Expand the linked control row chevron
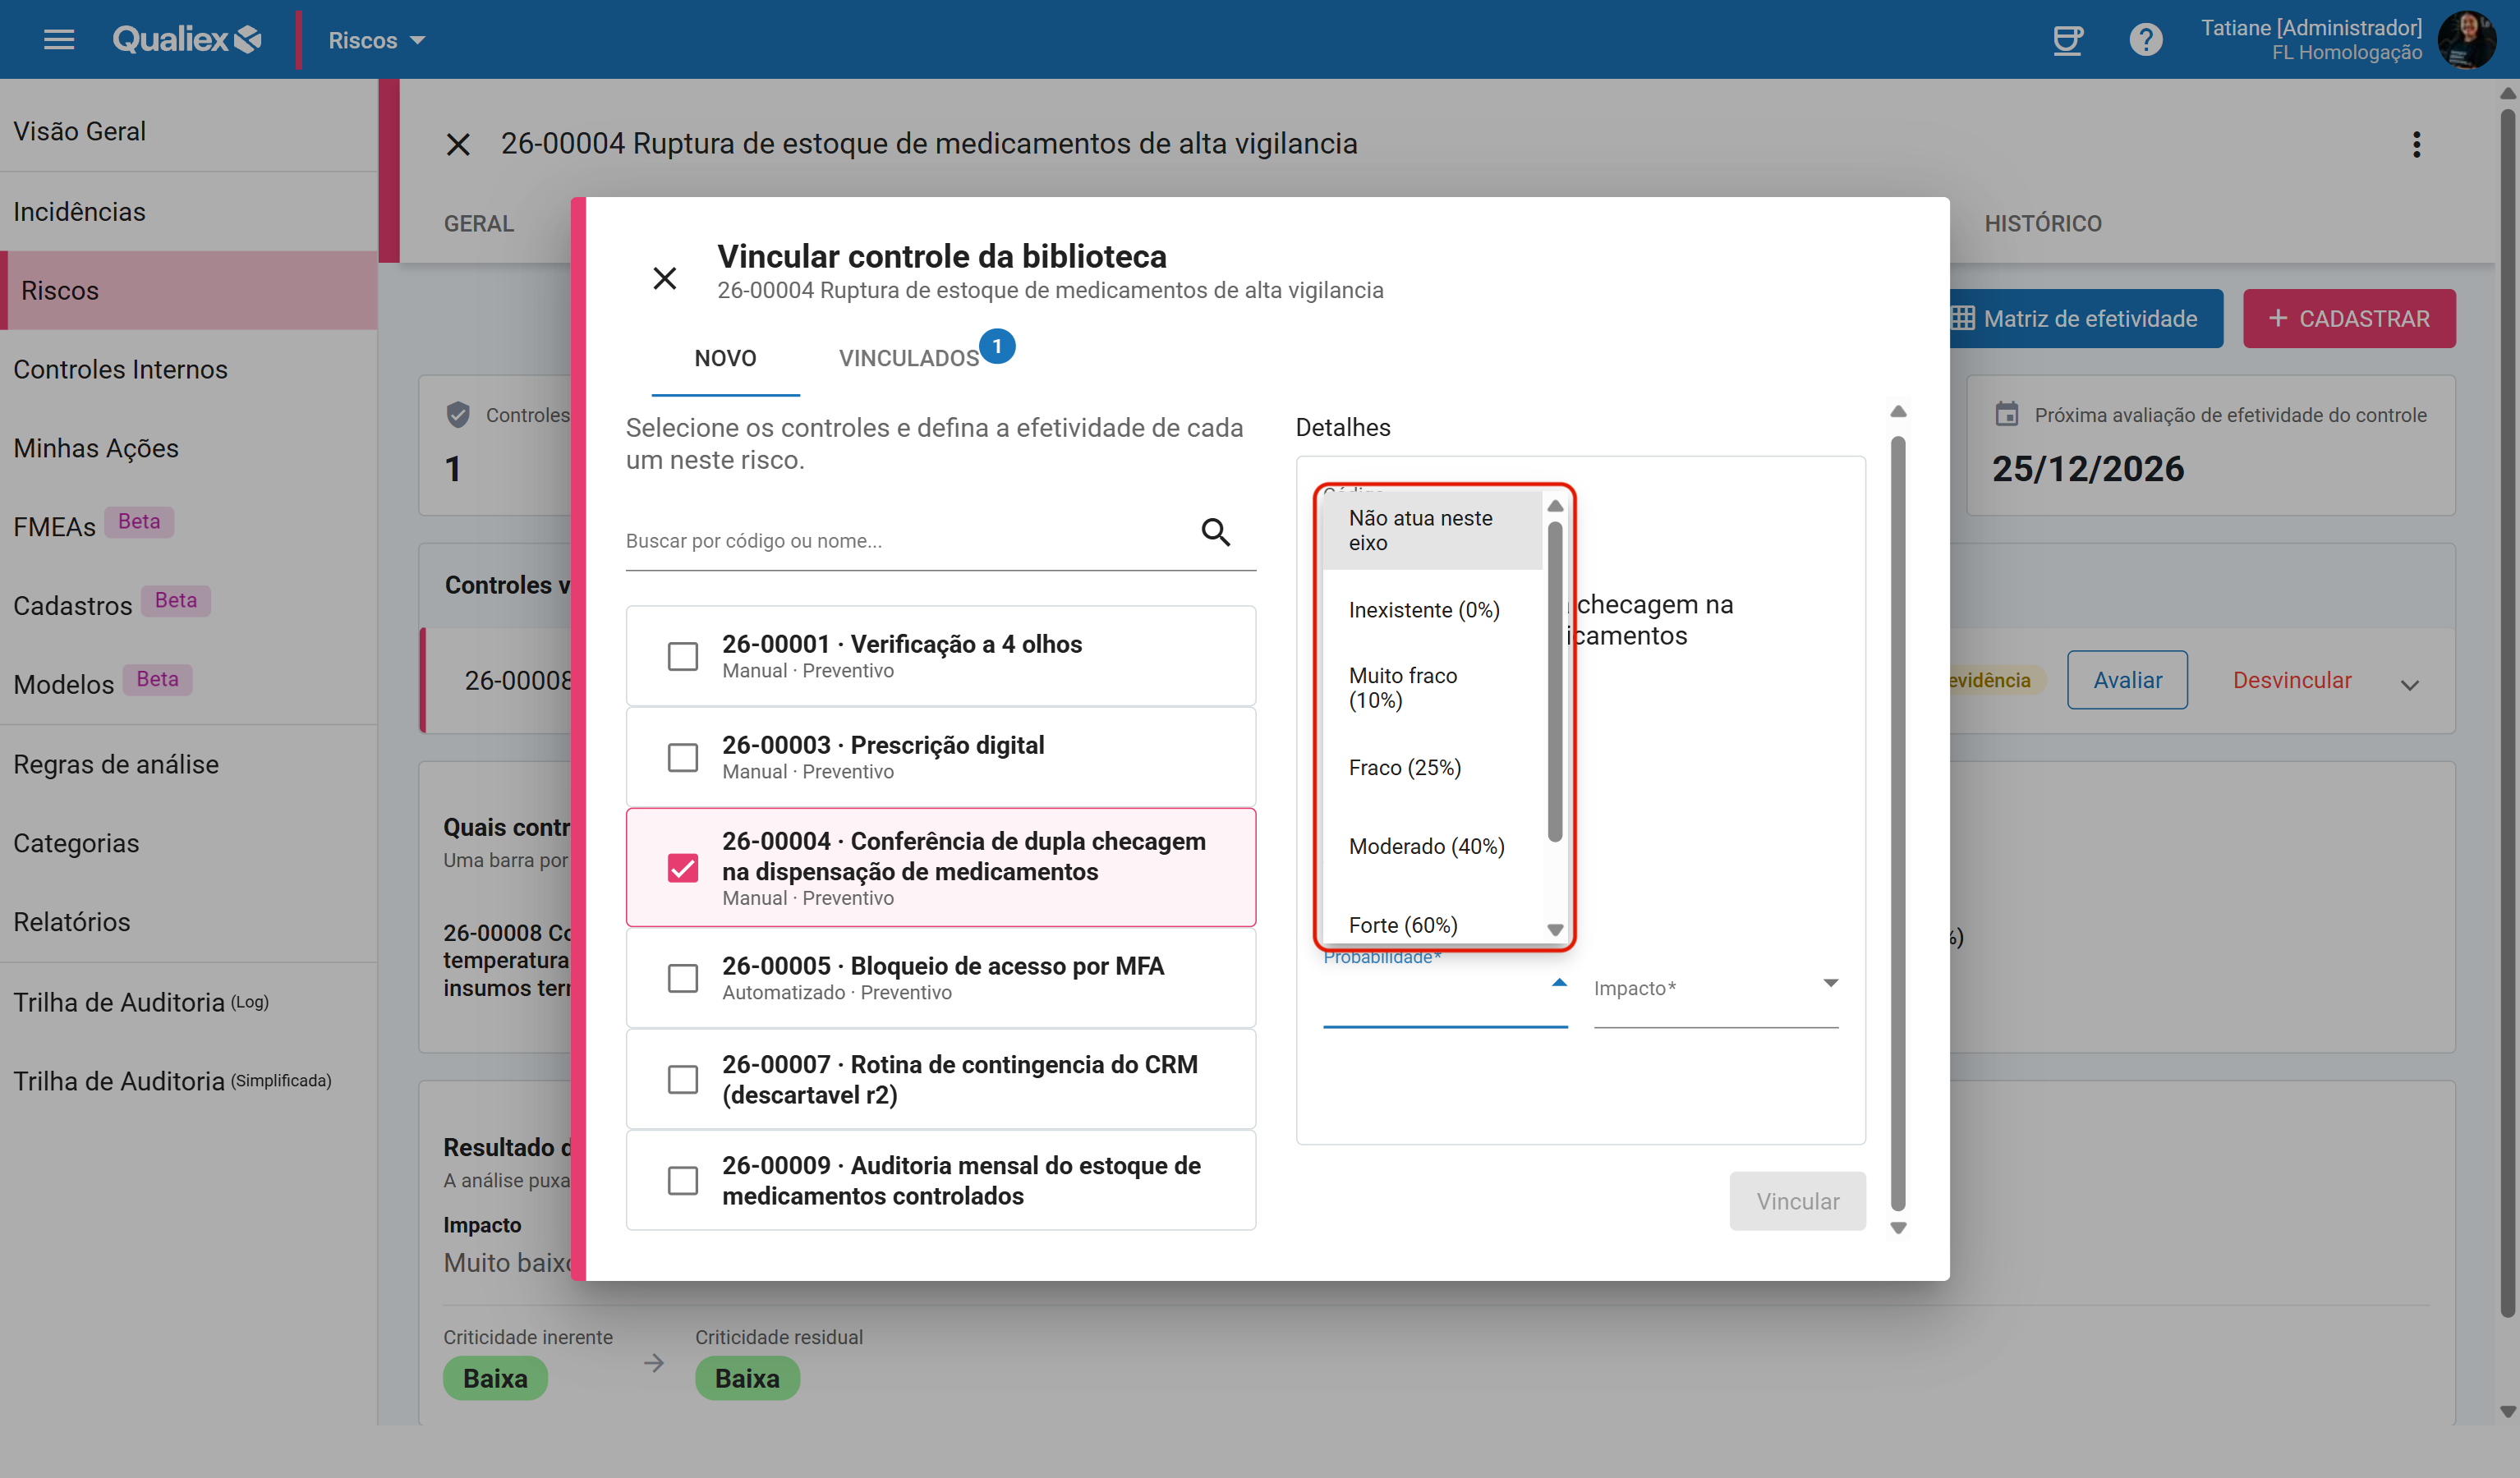2520x1478 pixels. pos(2410,685)
